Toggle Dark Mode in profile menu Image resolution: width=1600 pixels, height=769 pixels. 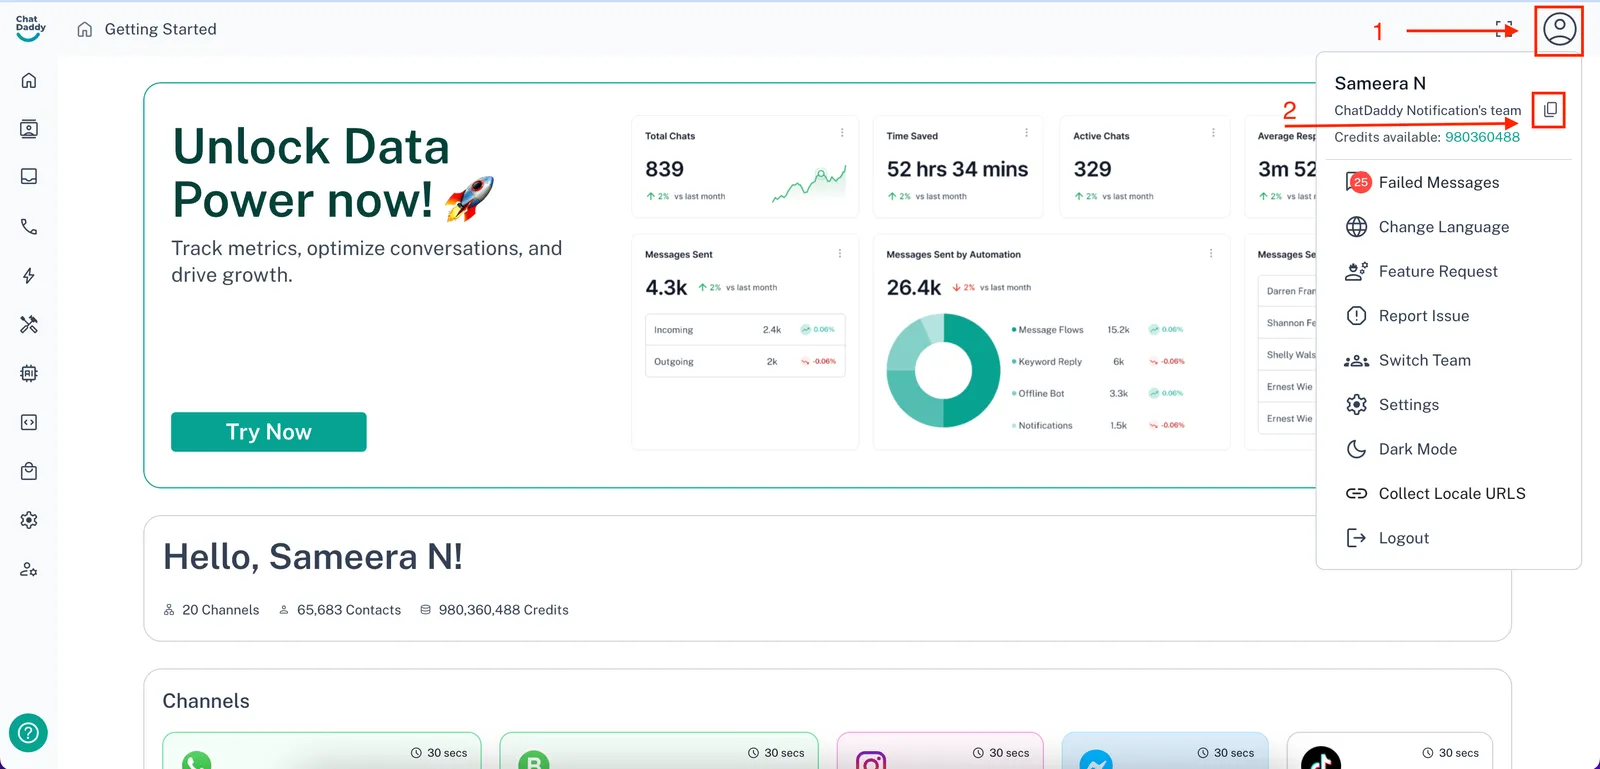tap(1417, 449)
